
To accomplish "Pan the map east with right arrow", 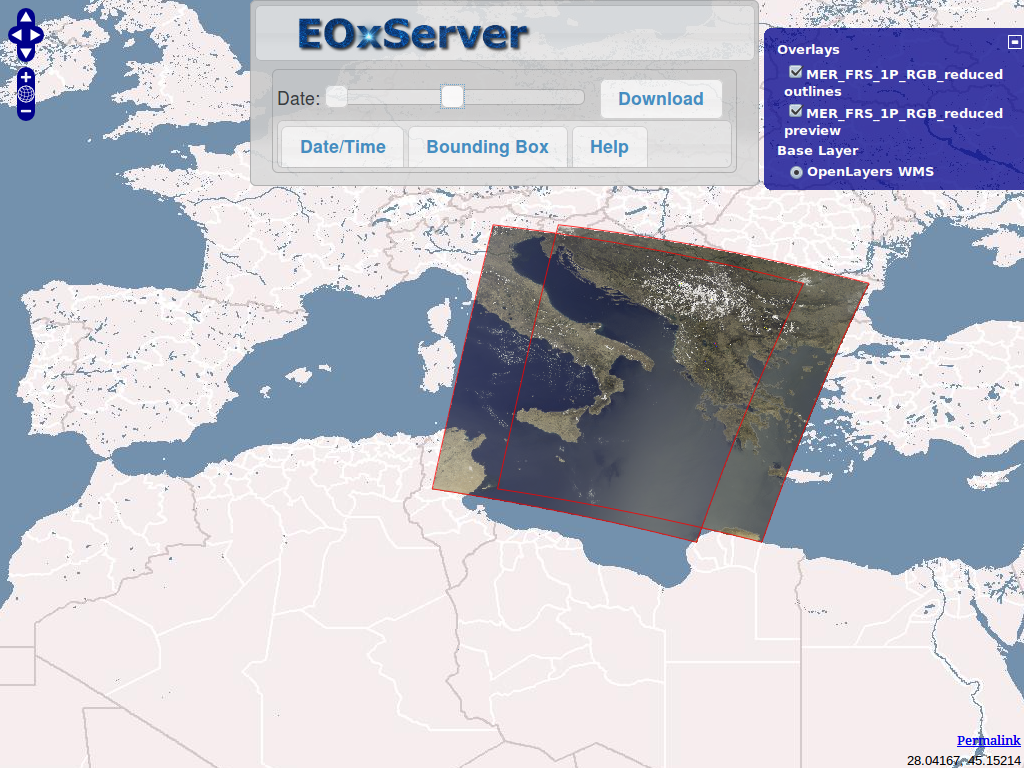I will (36, 35).
